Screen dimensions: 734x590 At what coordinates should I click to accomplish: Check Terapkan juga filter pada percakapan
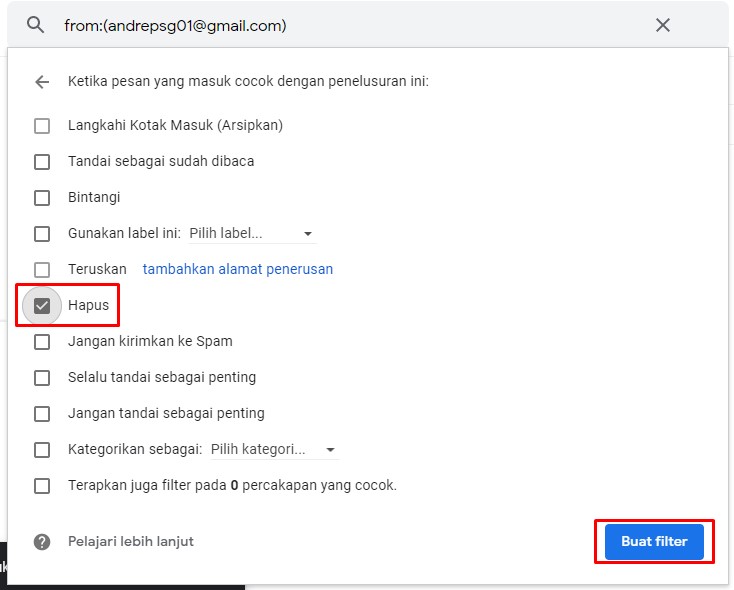(42, 486)
